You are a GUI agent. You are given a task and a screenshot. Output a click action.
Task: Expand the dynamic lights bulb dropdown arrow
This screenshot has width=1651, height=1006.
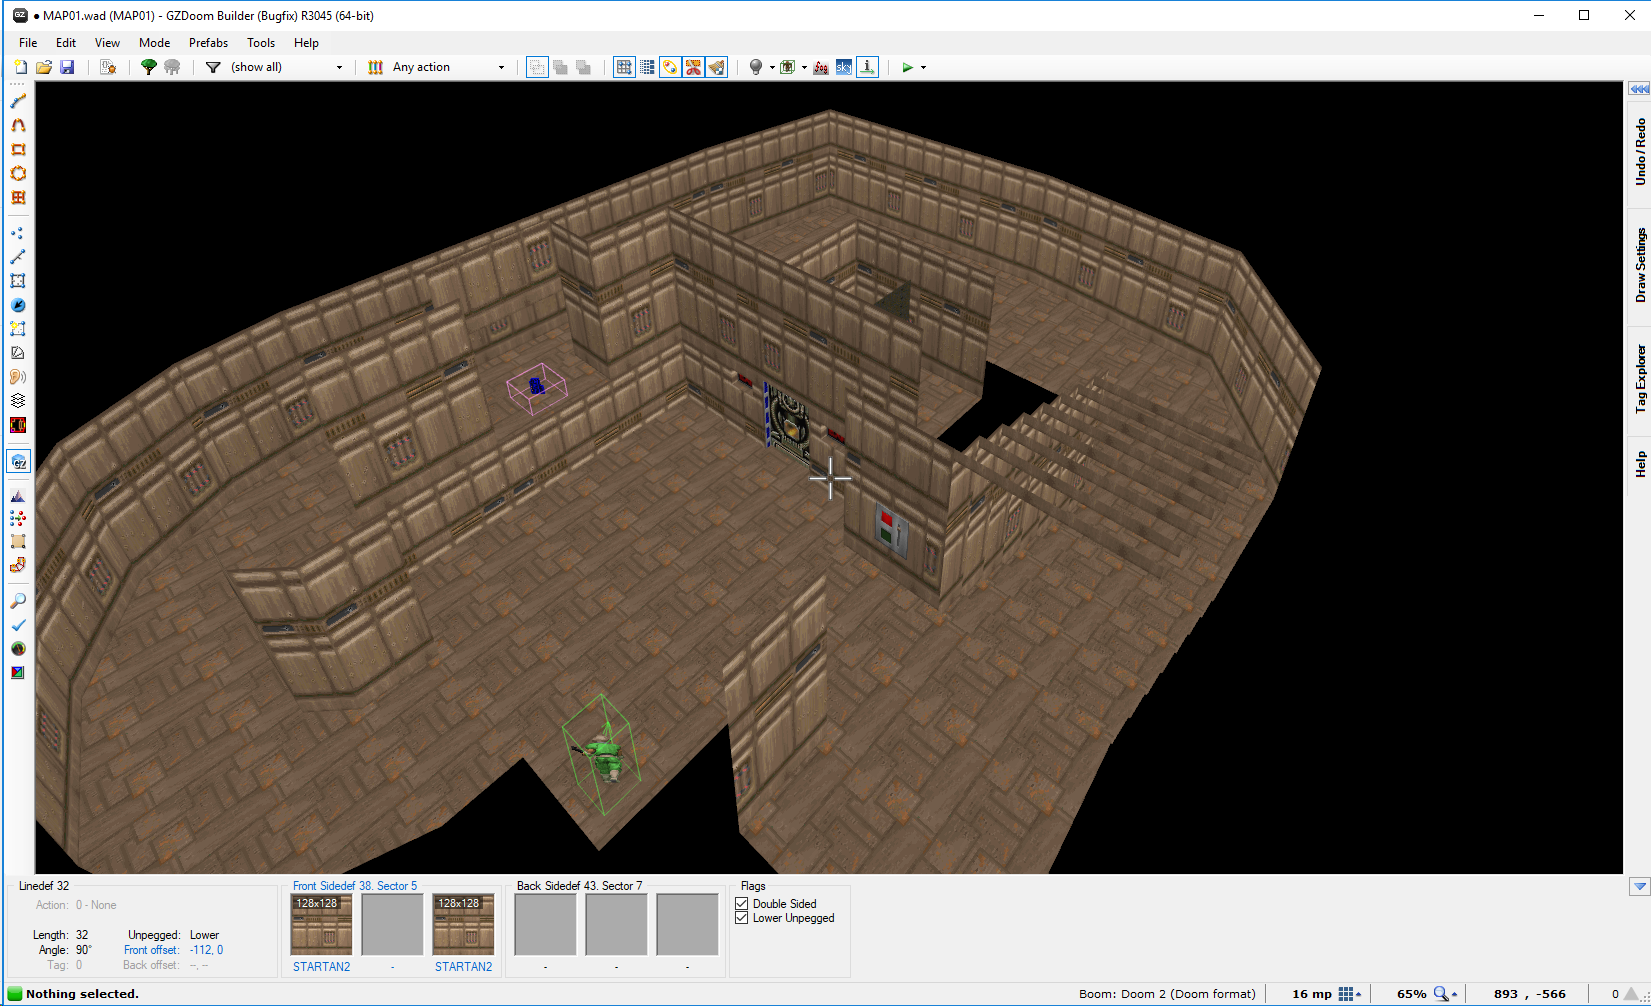(x=772, y=67)
